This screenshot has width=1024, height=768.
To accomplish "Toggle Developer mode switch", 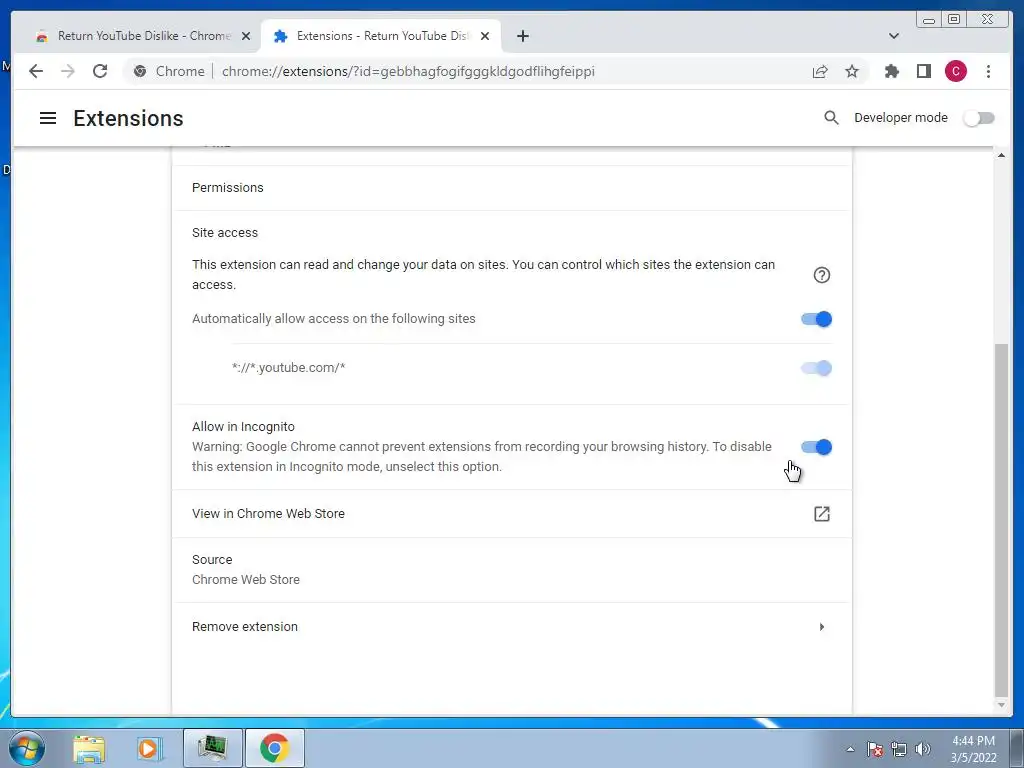I will [979, 118].
